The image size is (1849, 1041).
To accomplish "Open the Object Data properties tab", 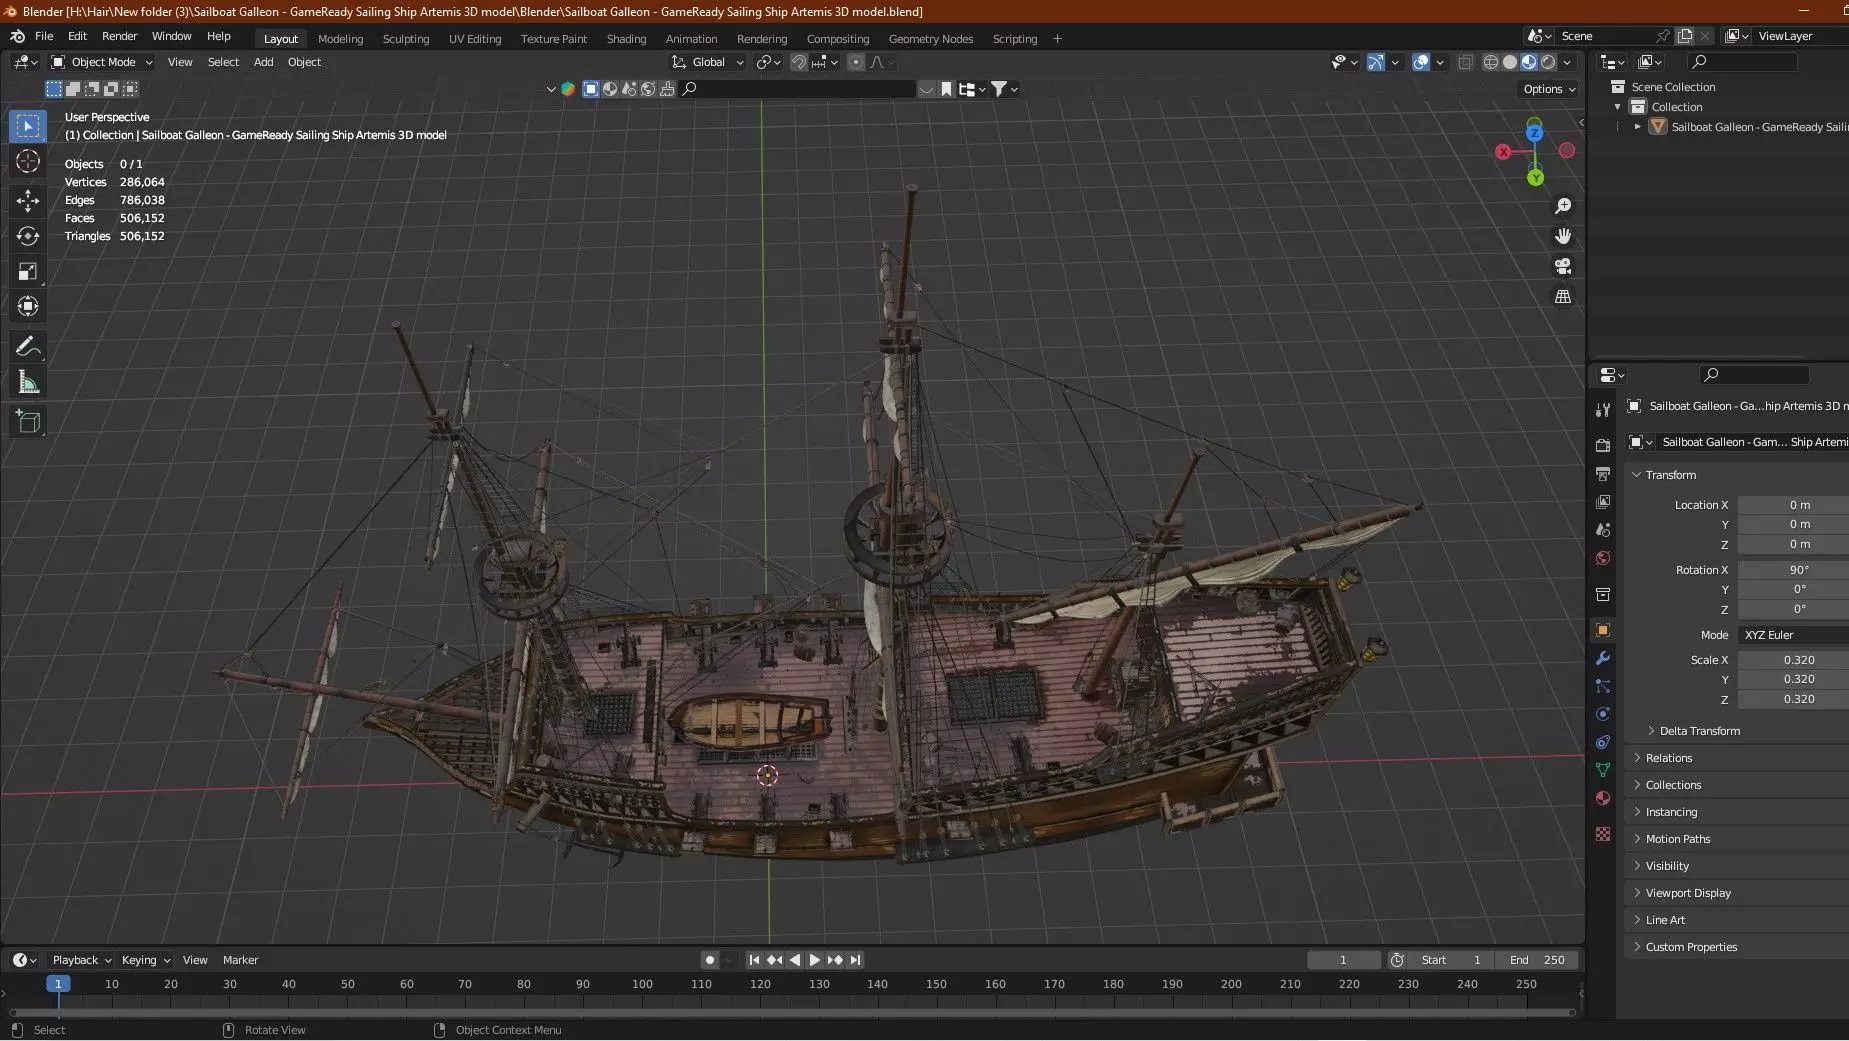I will pos(1603,770).
